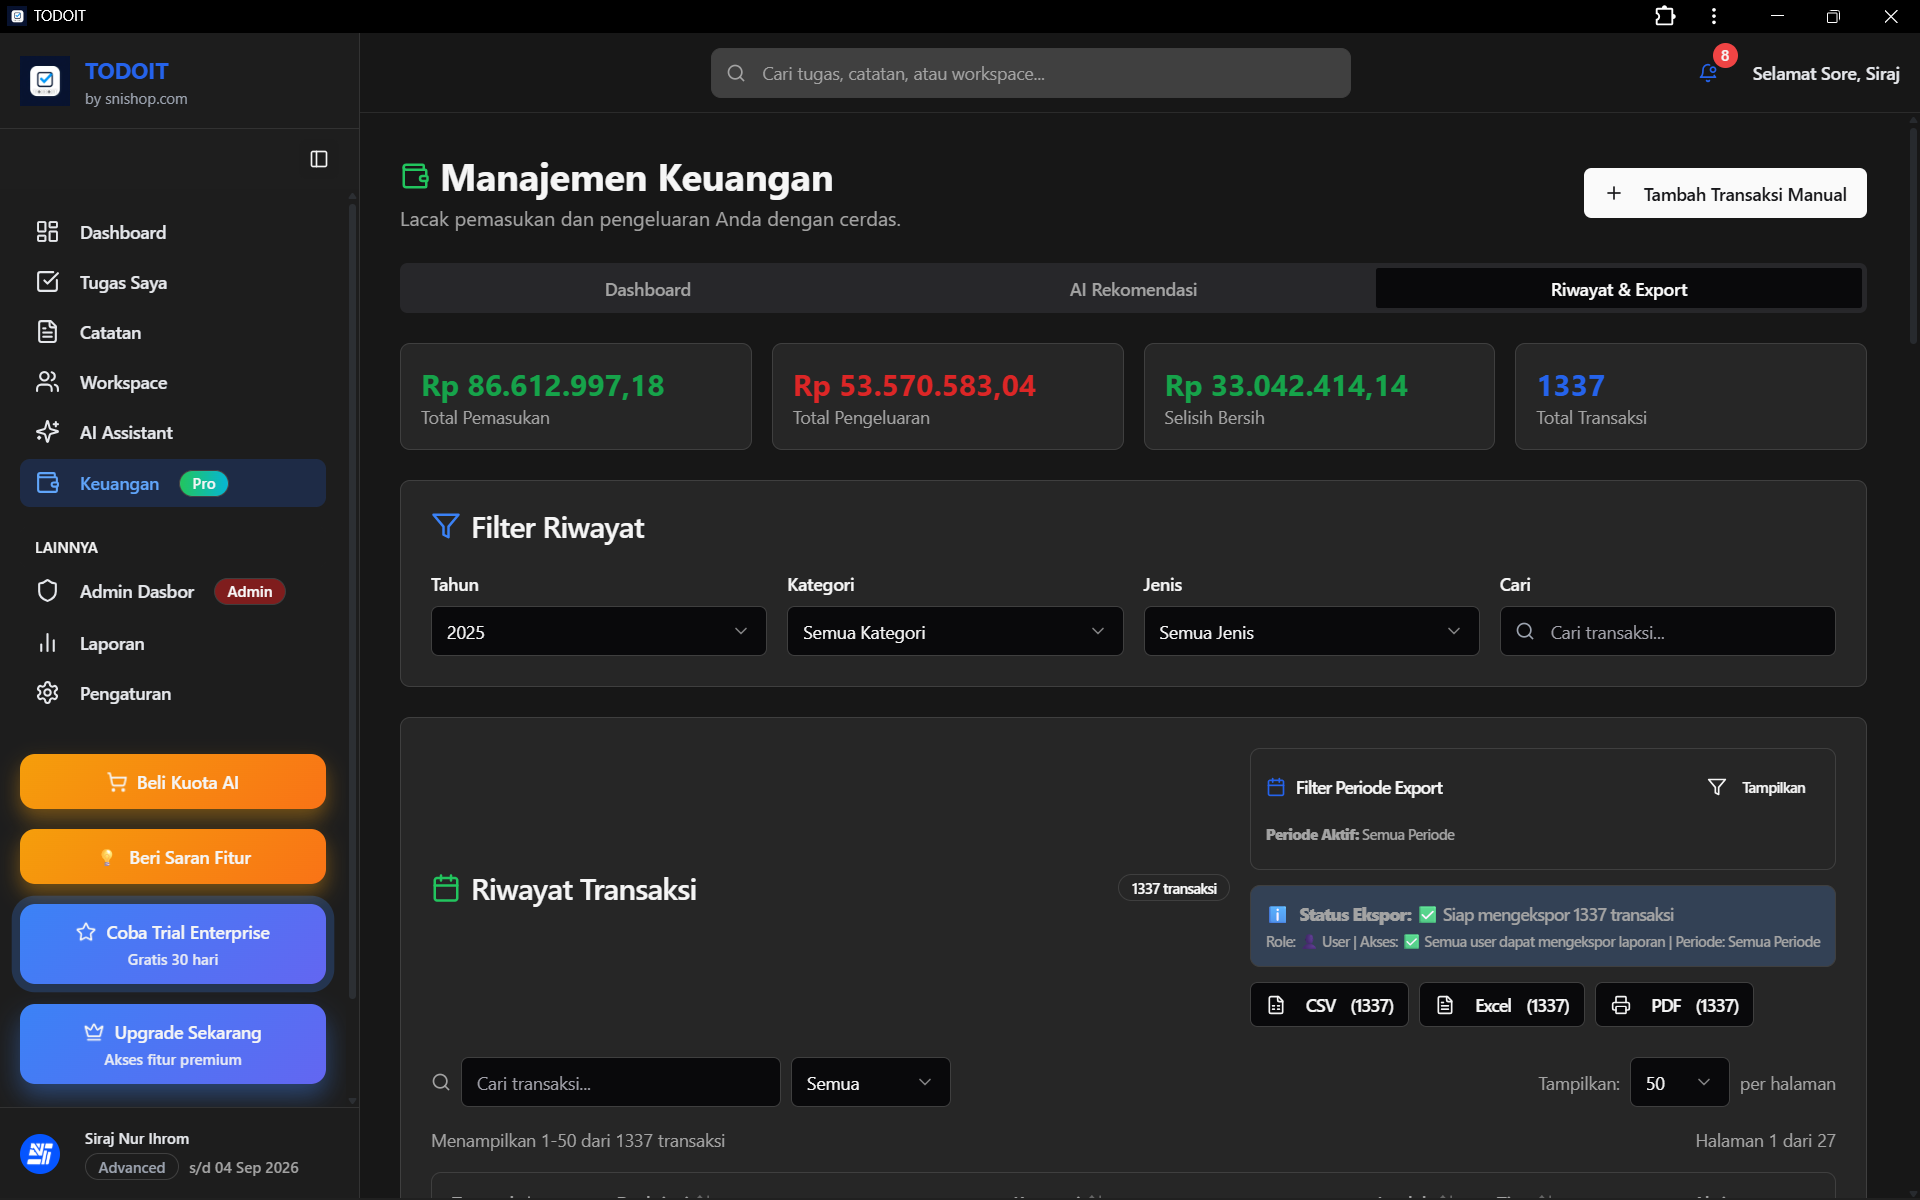
Task: Collapse the sidebar panel
Action: (318, 159)
